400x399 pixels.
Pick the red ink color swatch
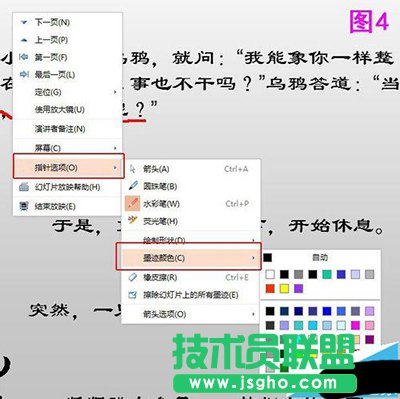270,288
